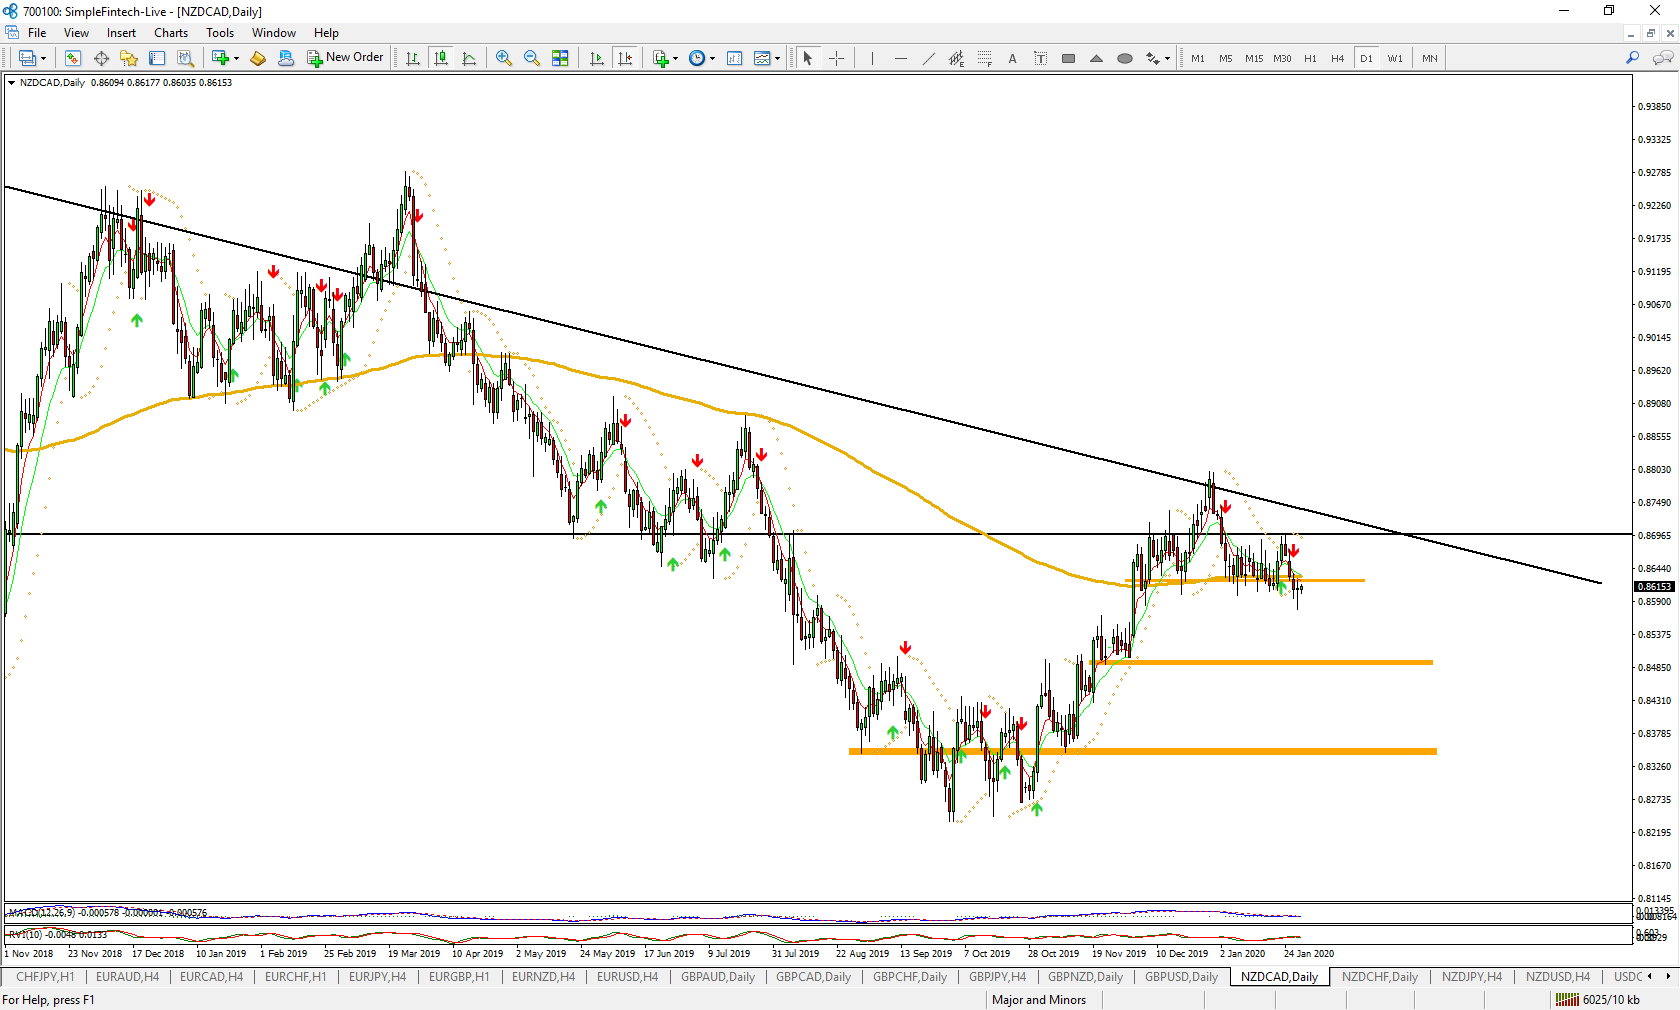Toggle chart shift option
The height and width of the screenshot is (1010, 1680).
point(625,58)
